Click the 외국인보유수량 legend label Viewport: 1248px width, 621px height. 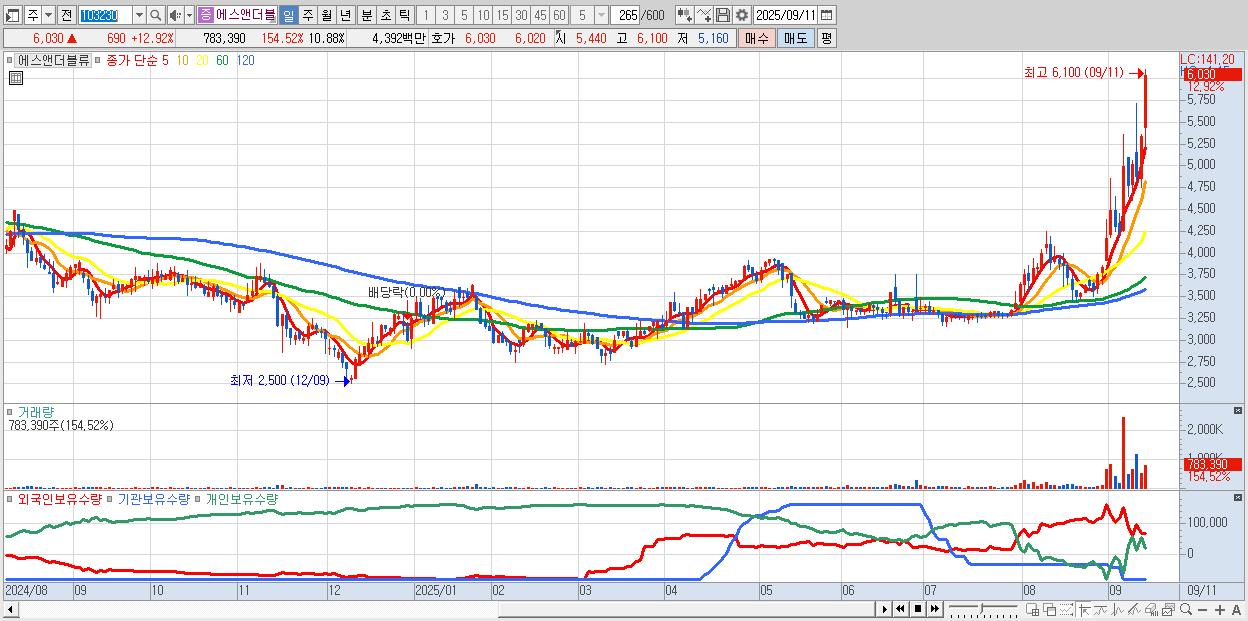[60, 498]
